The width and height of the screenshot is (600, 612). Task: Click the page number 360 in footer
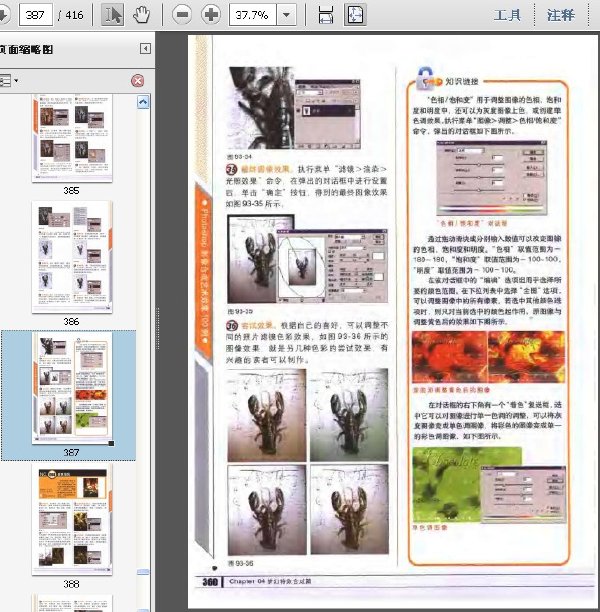point(210,582)
